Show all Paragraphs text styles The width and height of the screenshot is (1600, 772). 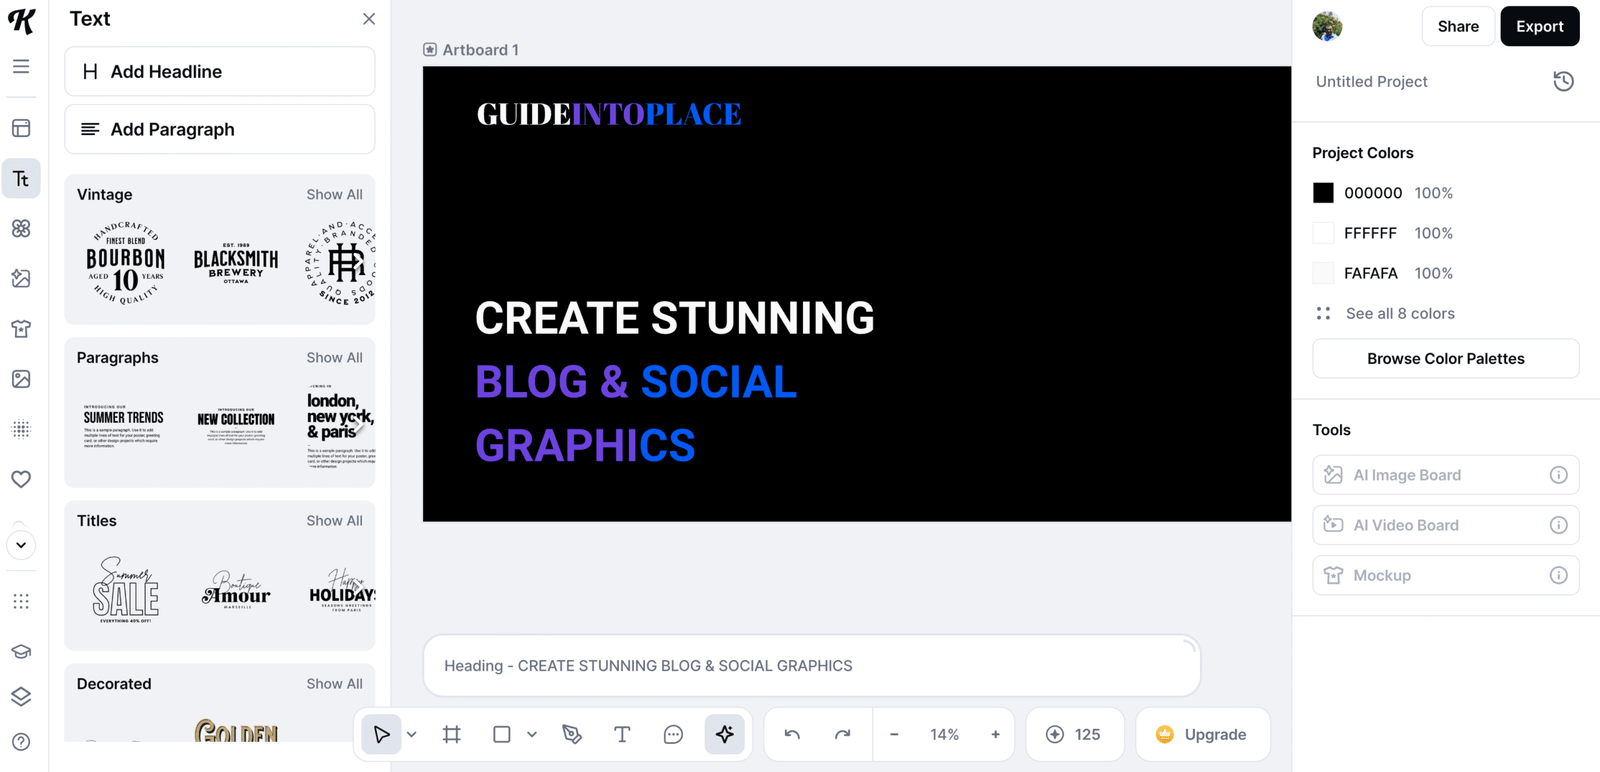click(x=334, y=357)
